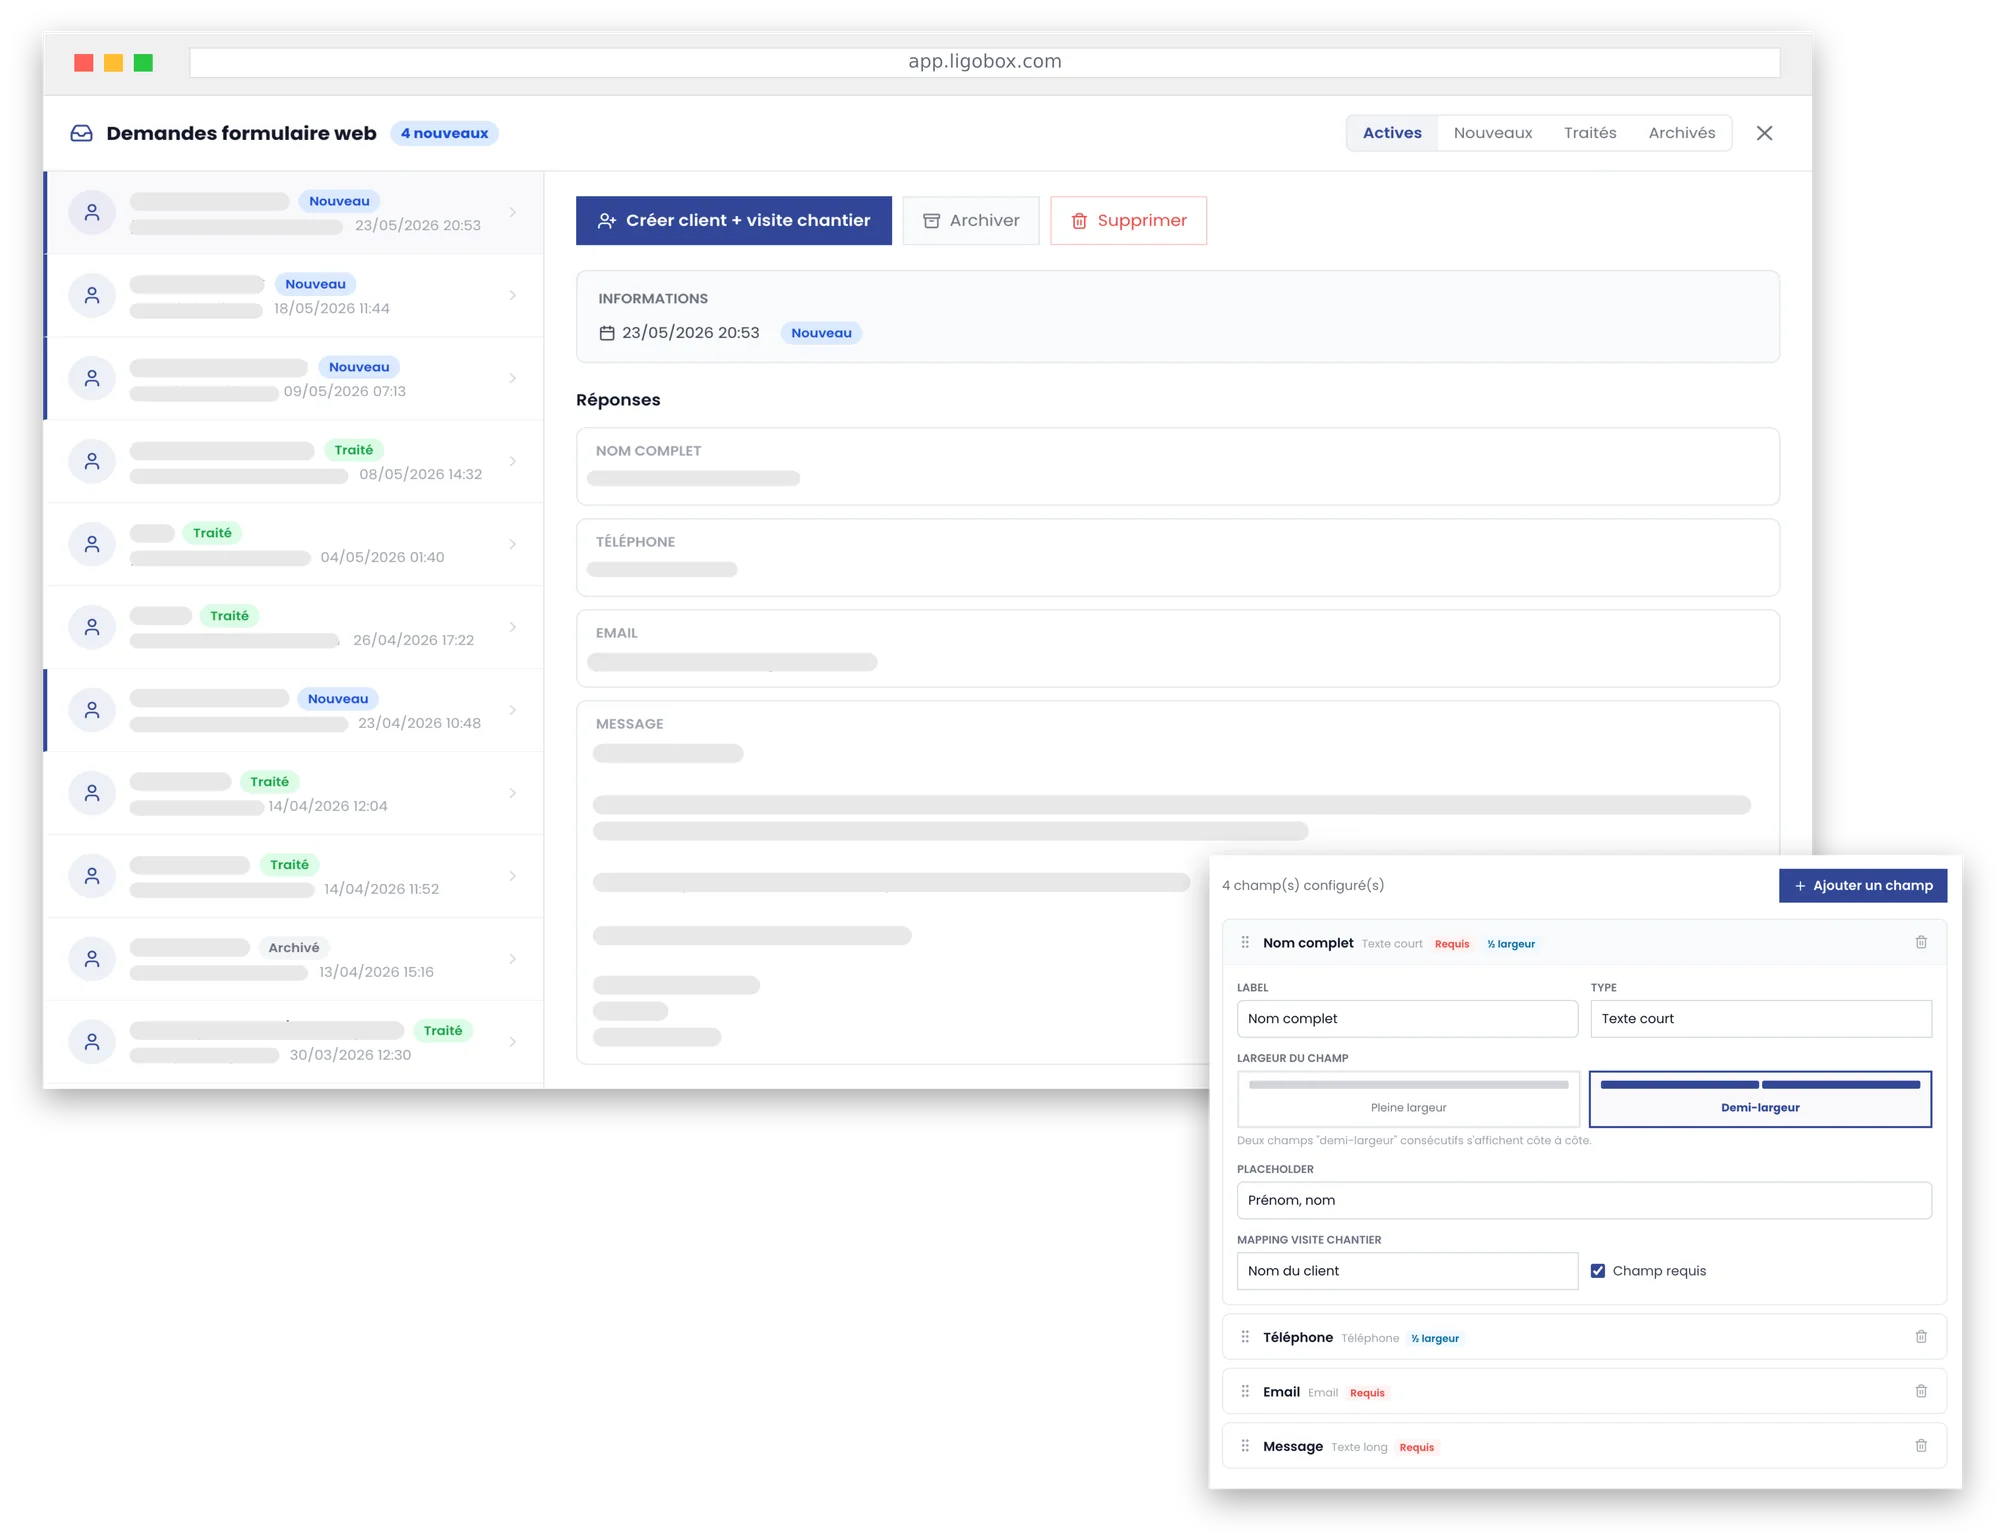Click the inbox icon beside Demandes formulaire web

click(x=81, y=133)
